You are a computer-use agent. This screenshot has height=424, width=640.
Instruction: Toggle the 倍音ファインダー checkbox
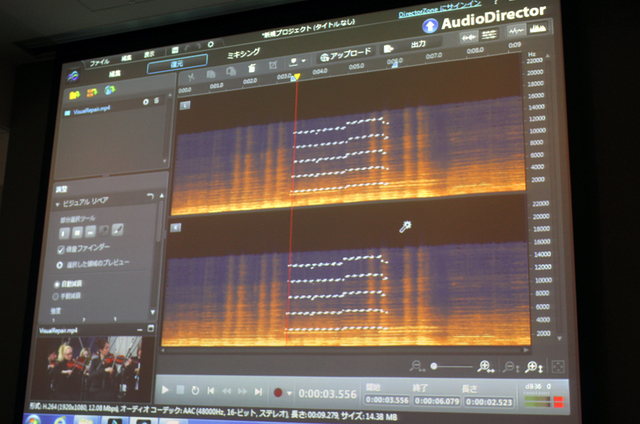coord(61,248)
